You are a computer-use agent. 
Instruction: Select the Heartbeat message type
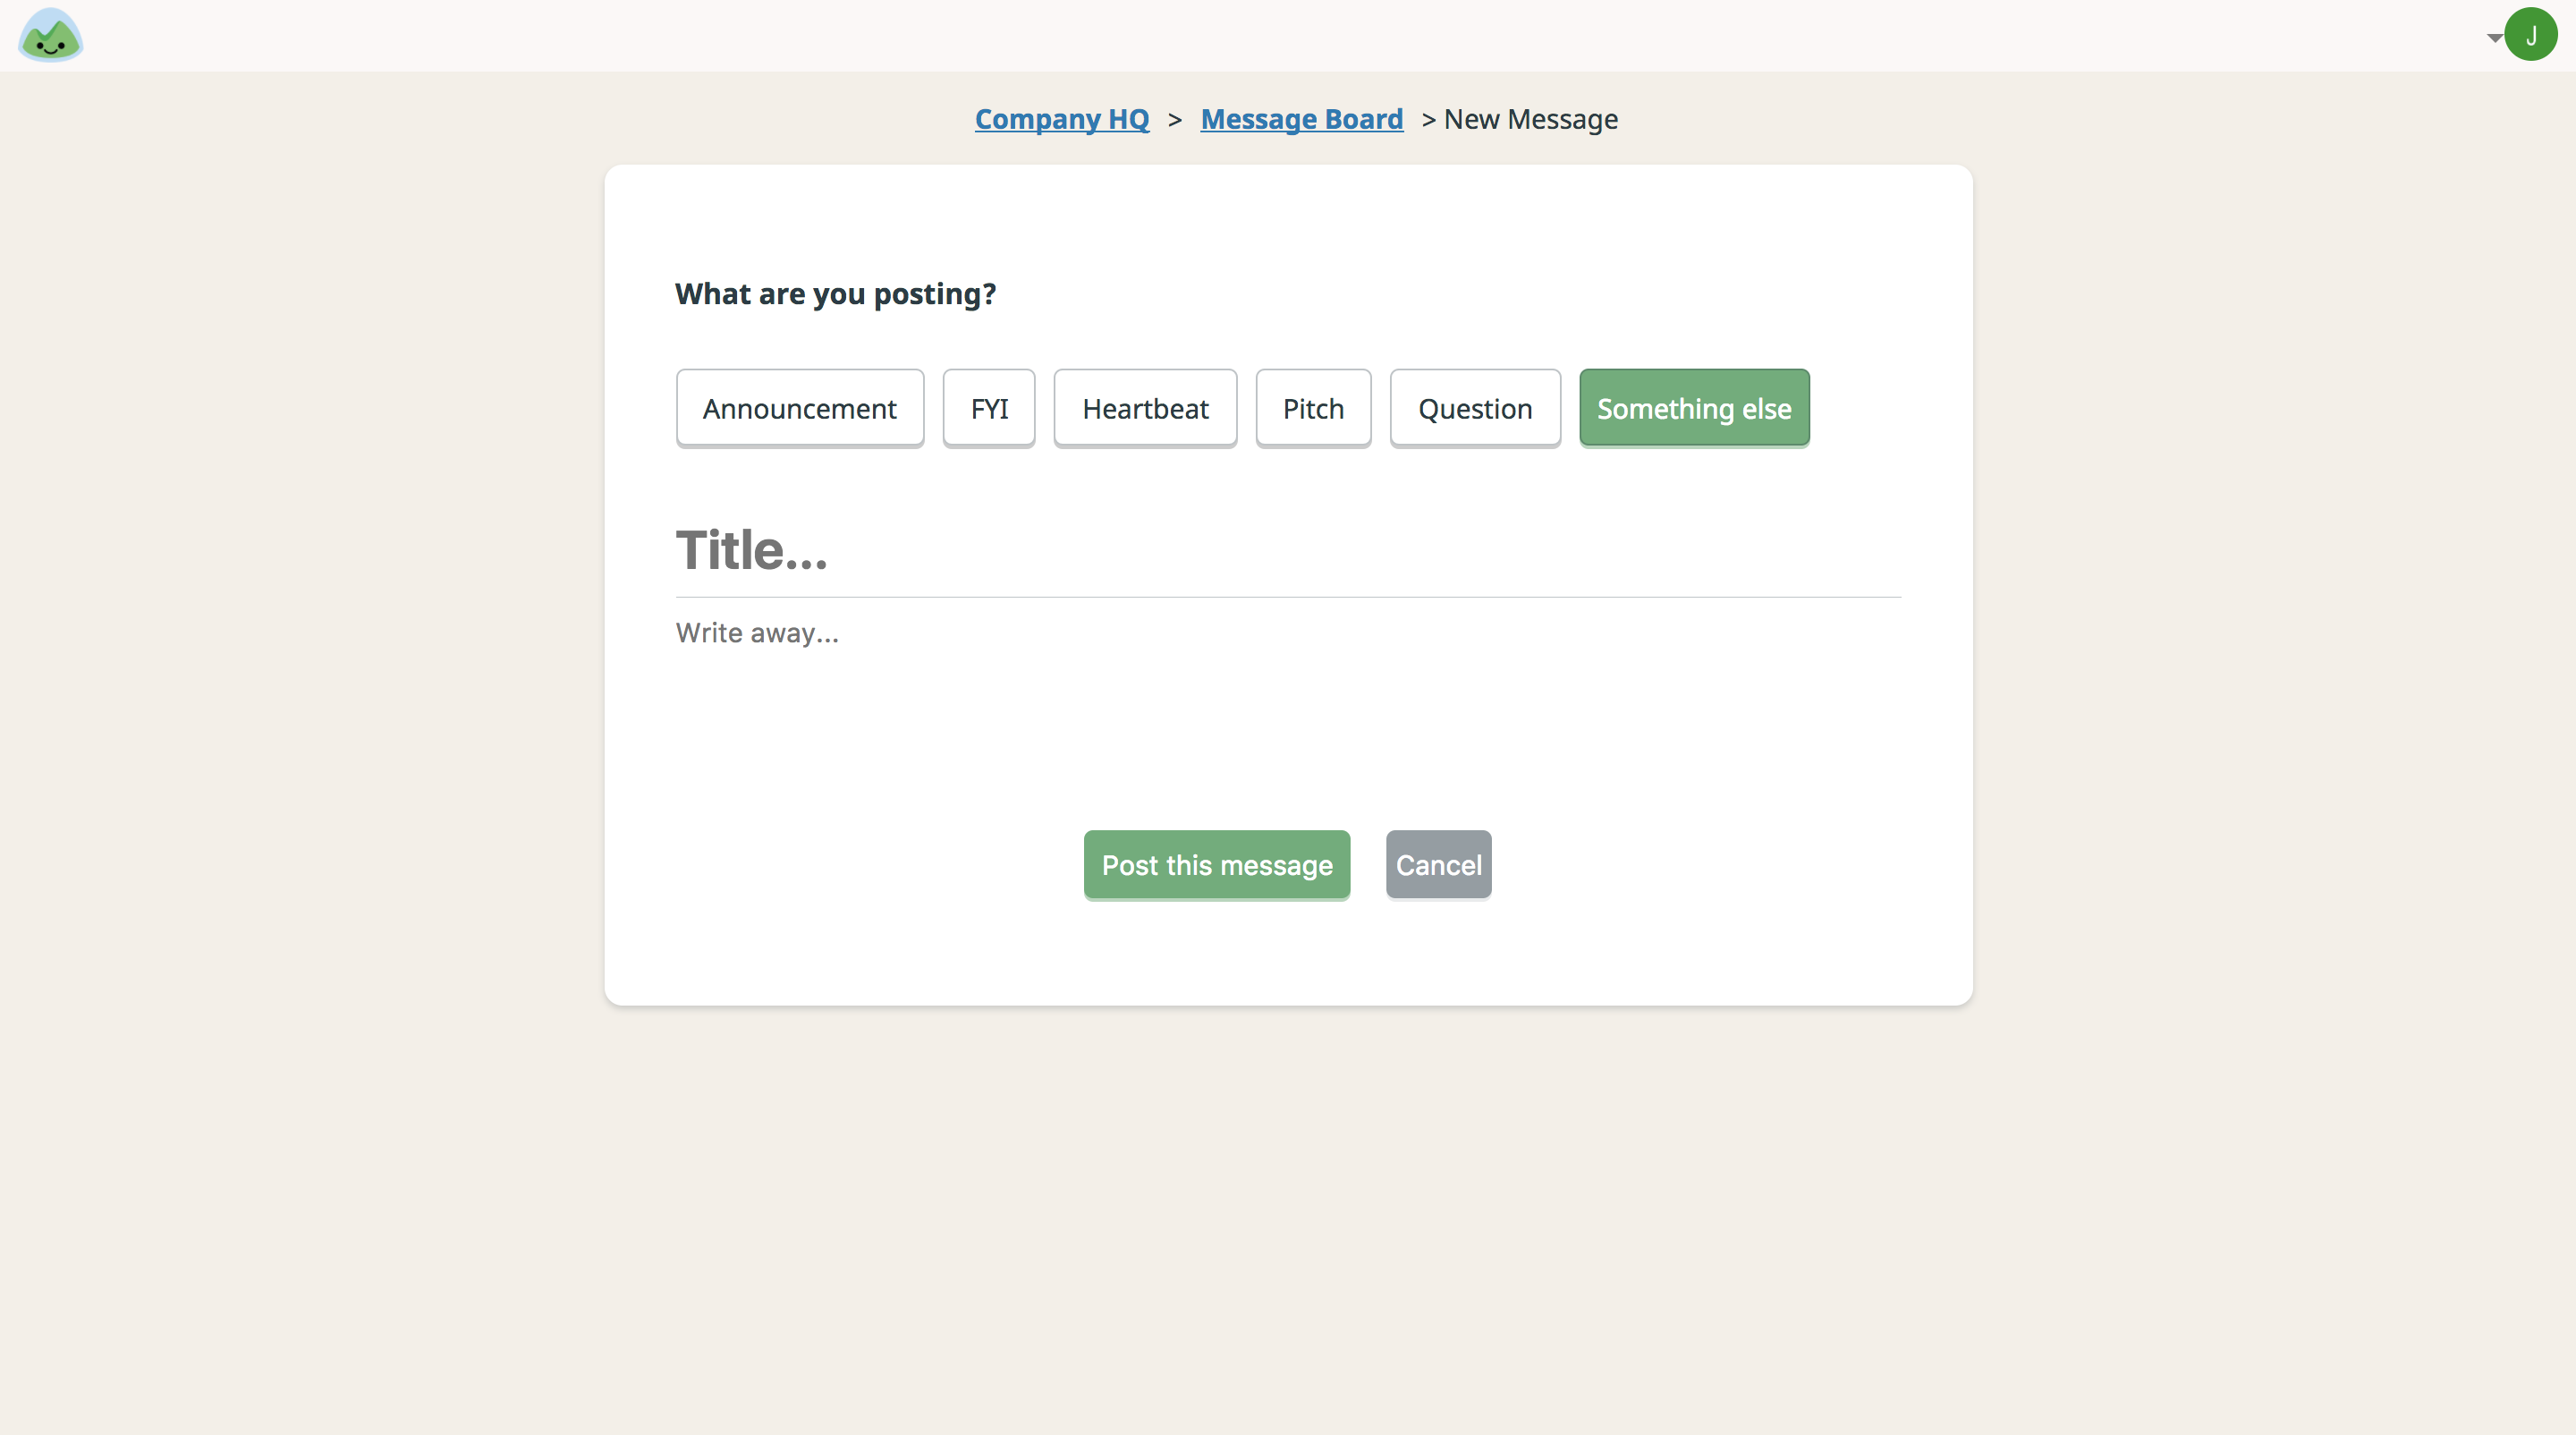[x=1145, y=406]
